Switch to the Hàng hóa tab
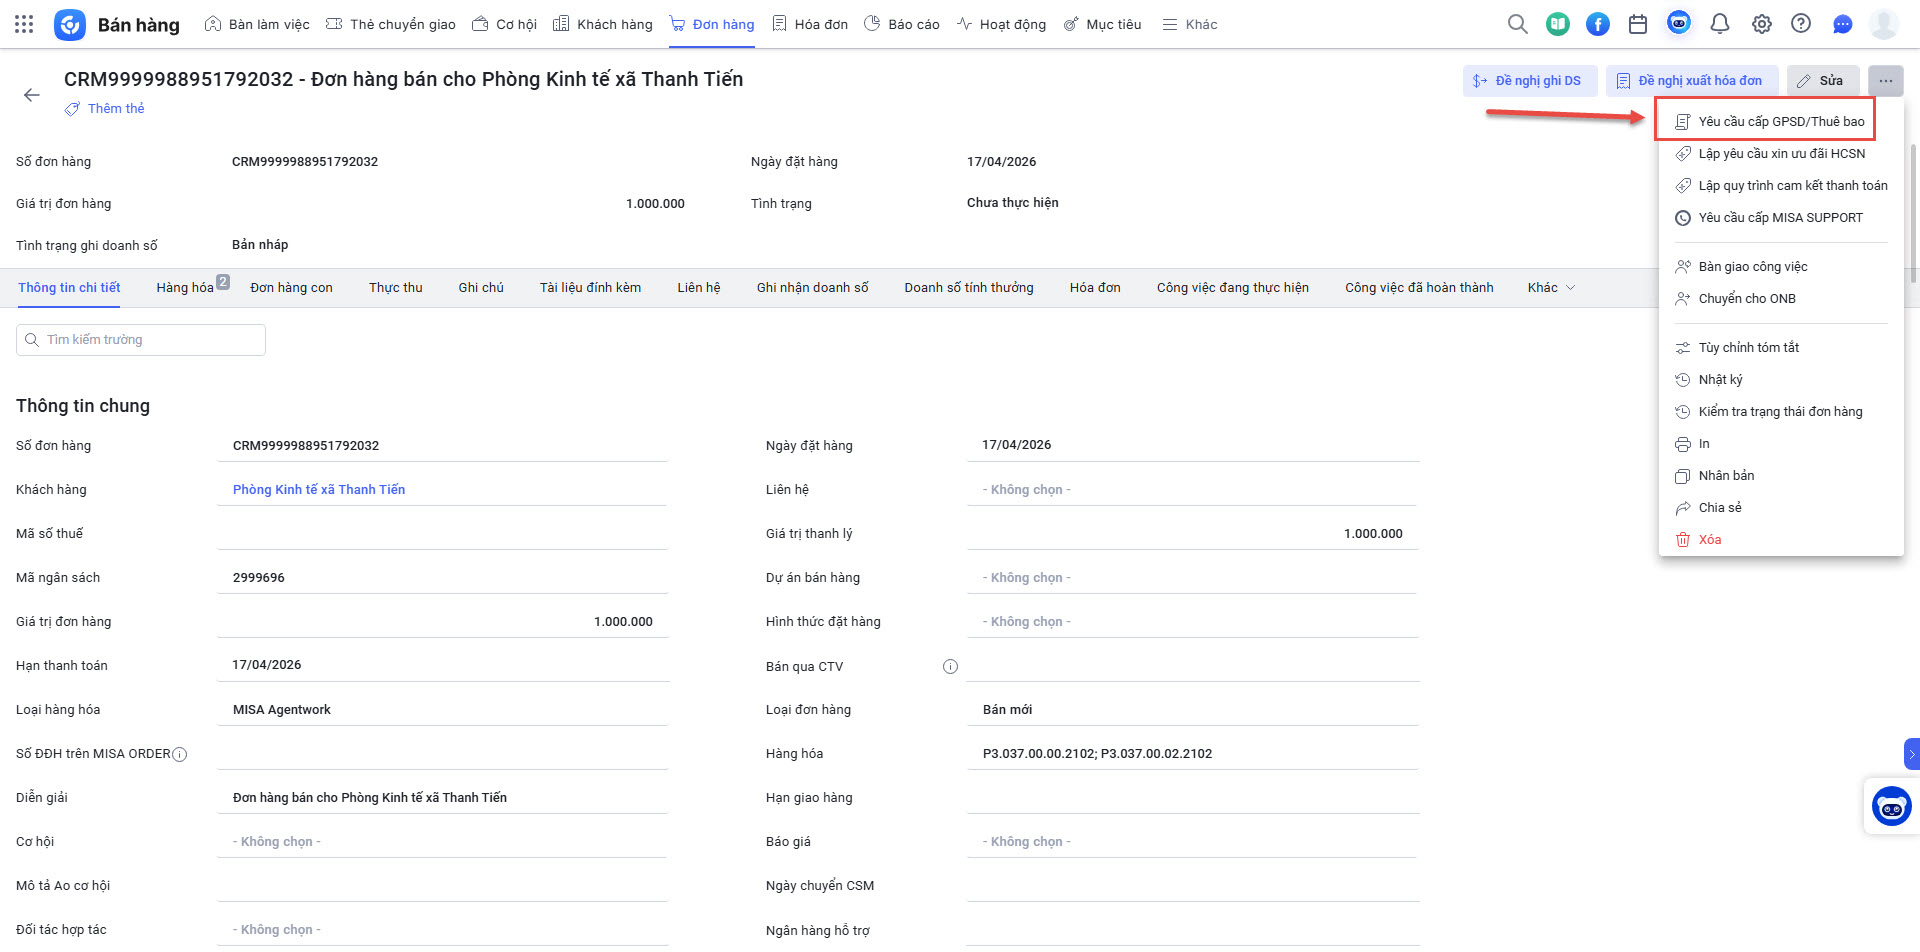The image size is (1920, 952). 185,288
